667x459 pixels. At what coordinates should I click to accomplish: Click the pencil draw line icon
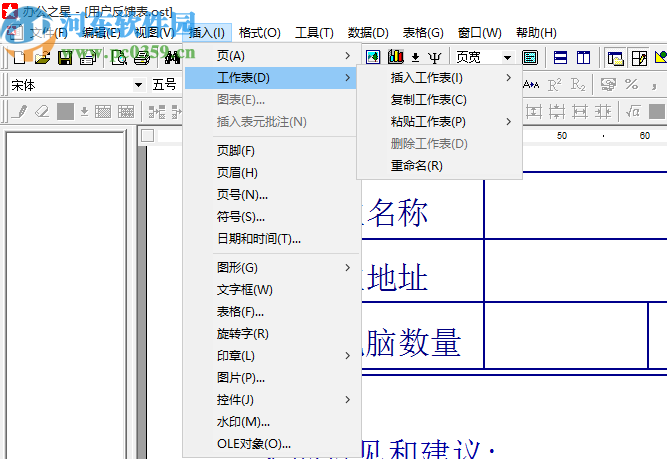tap(20, 112)
